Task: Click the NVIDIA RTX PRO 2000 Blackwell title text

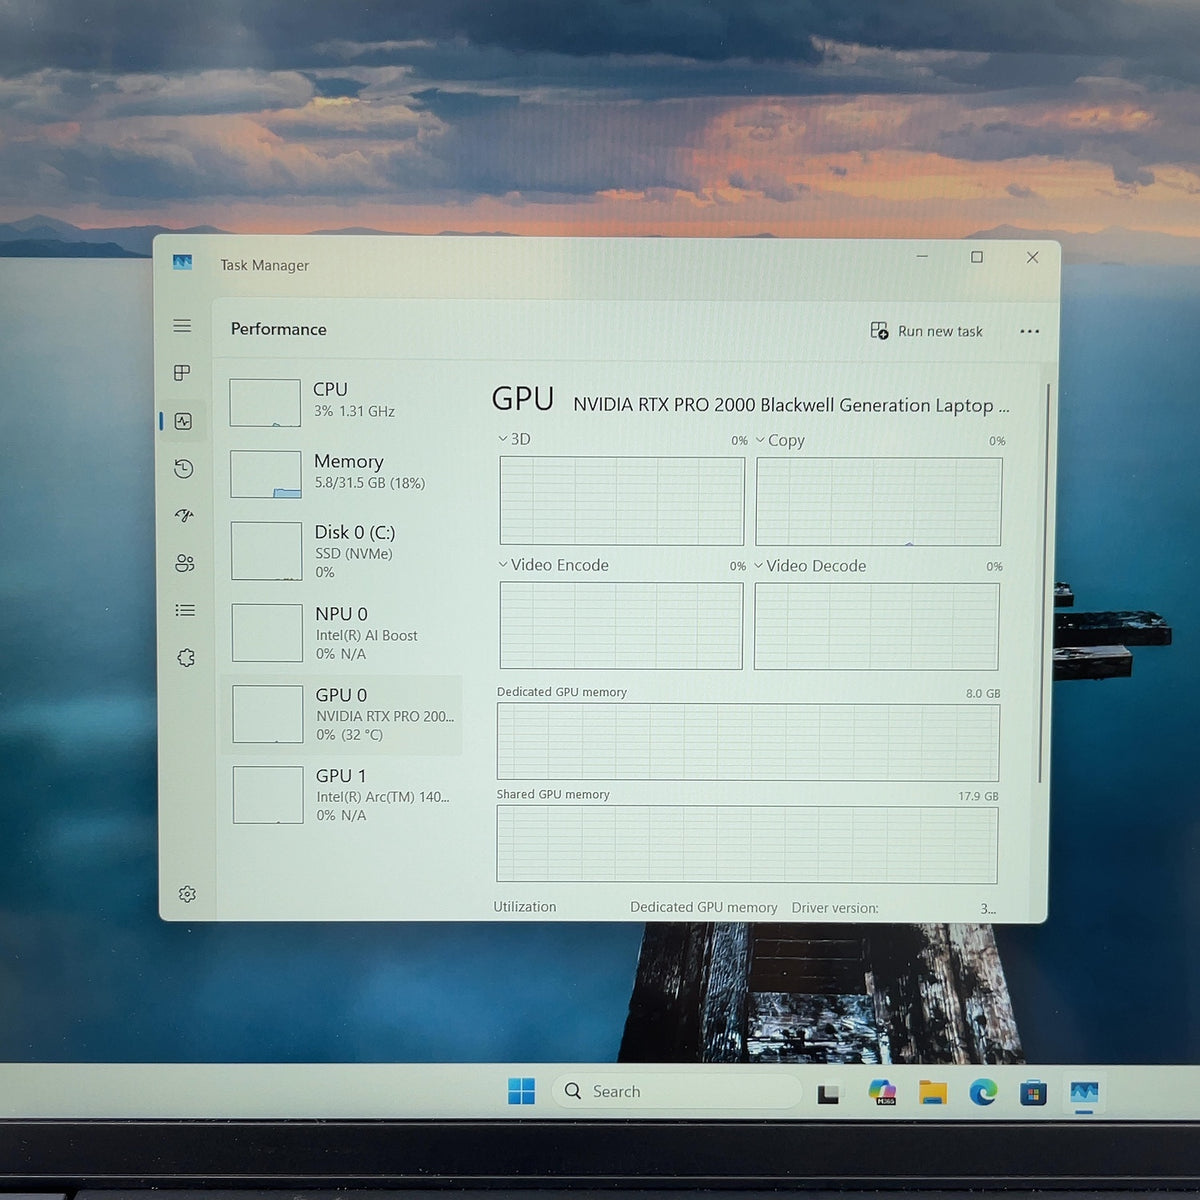Action: click(791, 405)
